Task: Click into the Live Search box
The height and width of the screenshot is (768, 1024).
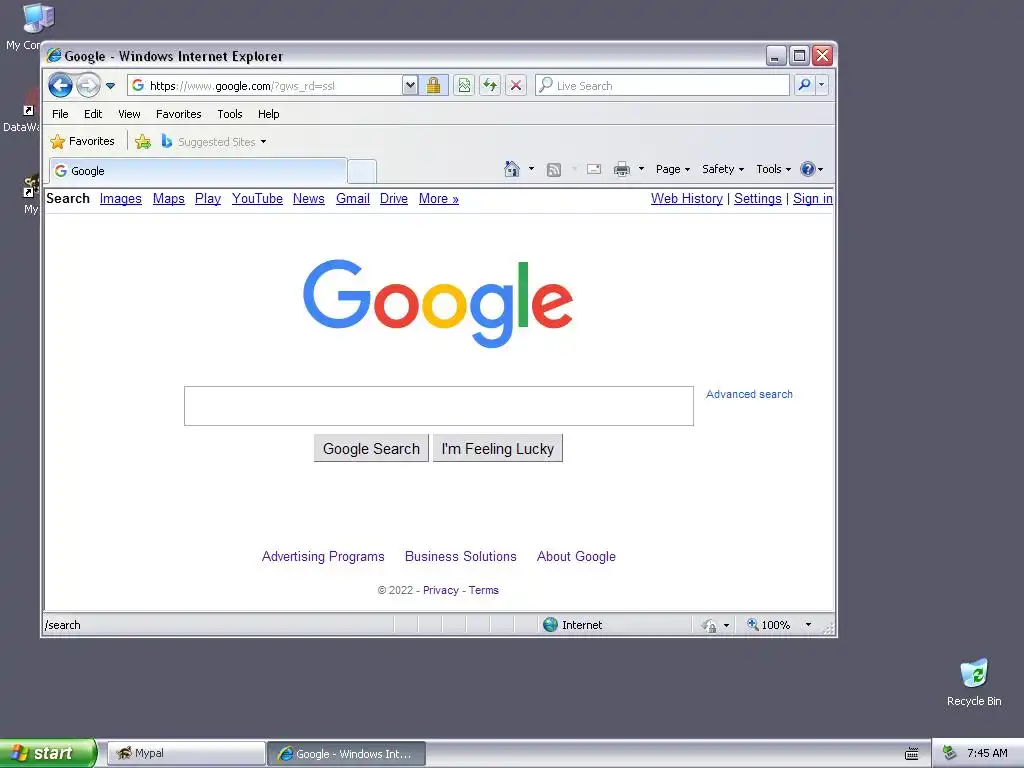Action: [x=662, y=85]
